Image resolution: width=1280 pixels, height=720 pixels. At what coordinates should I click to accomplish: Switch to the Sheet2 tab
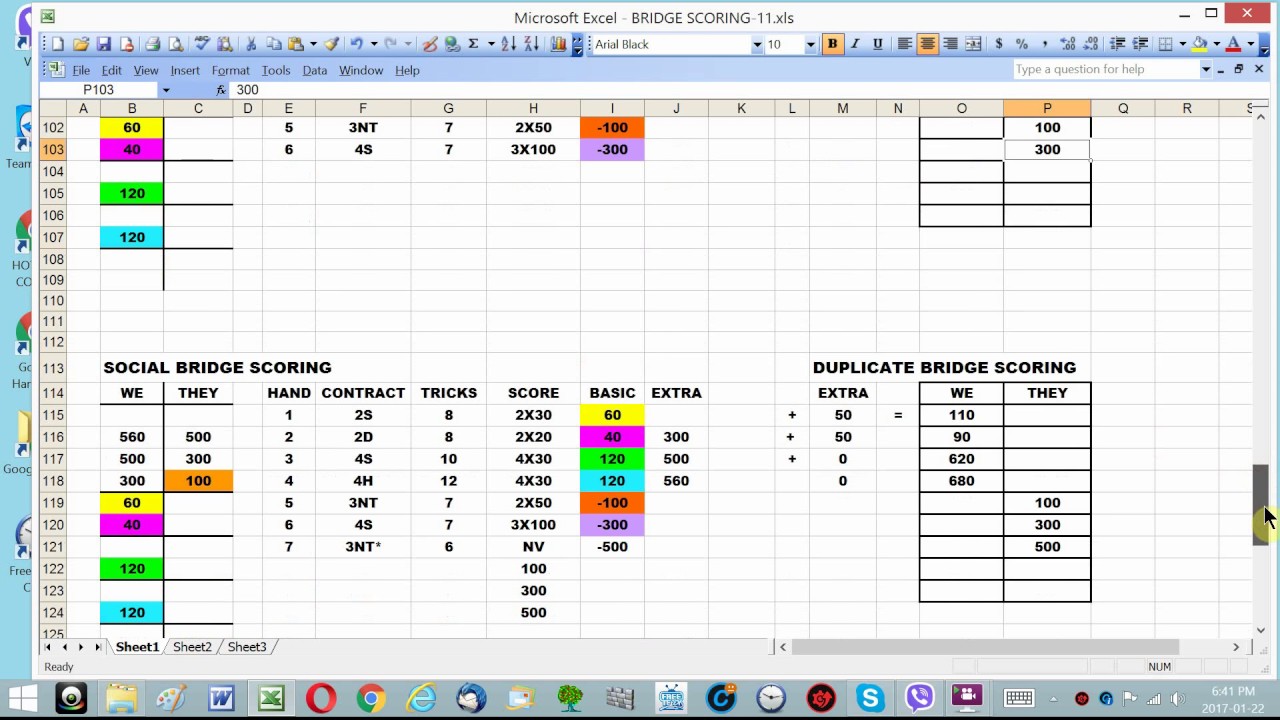(x=192, y=647)
